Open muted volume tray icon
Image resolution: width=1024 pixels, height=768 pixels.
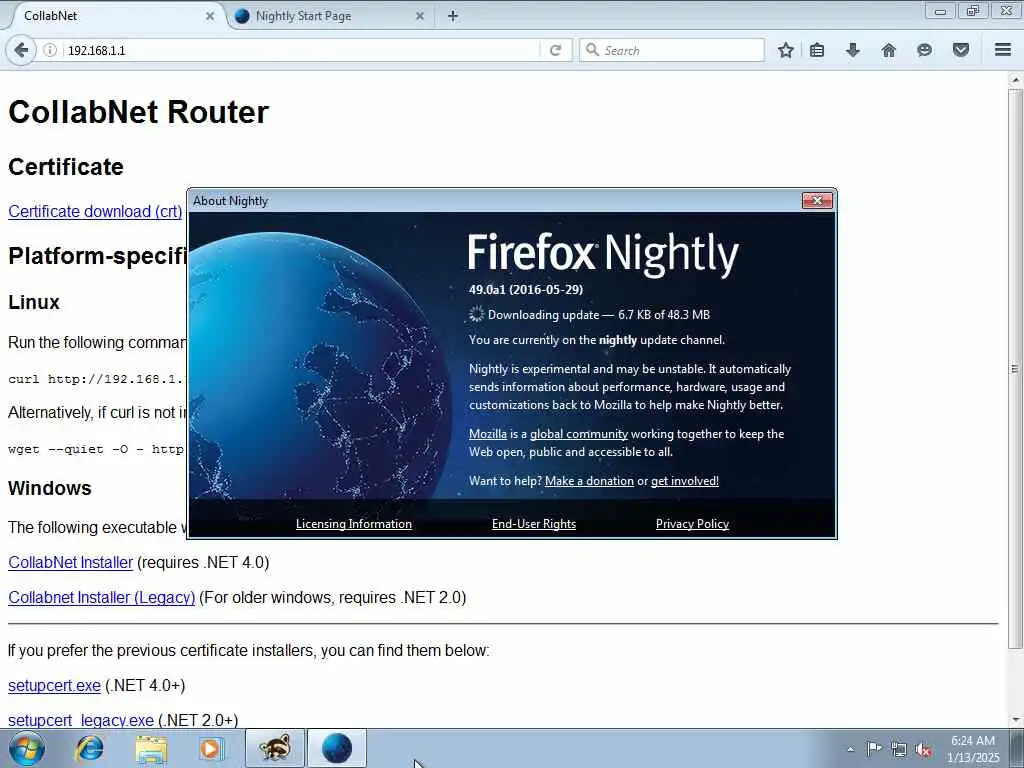pyautogui.click(x=923, y=749)
